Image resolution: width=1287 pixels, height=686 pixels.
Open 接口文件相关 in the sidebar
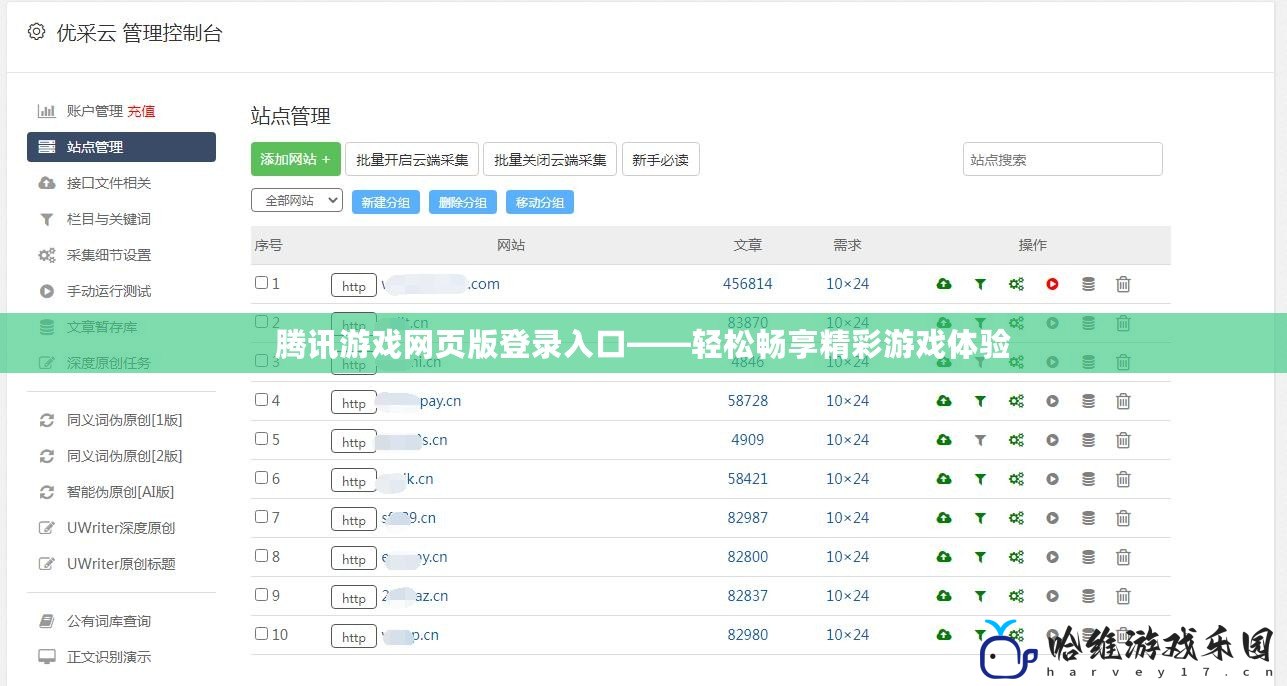point(109,183)
